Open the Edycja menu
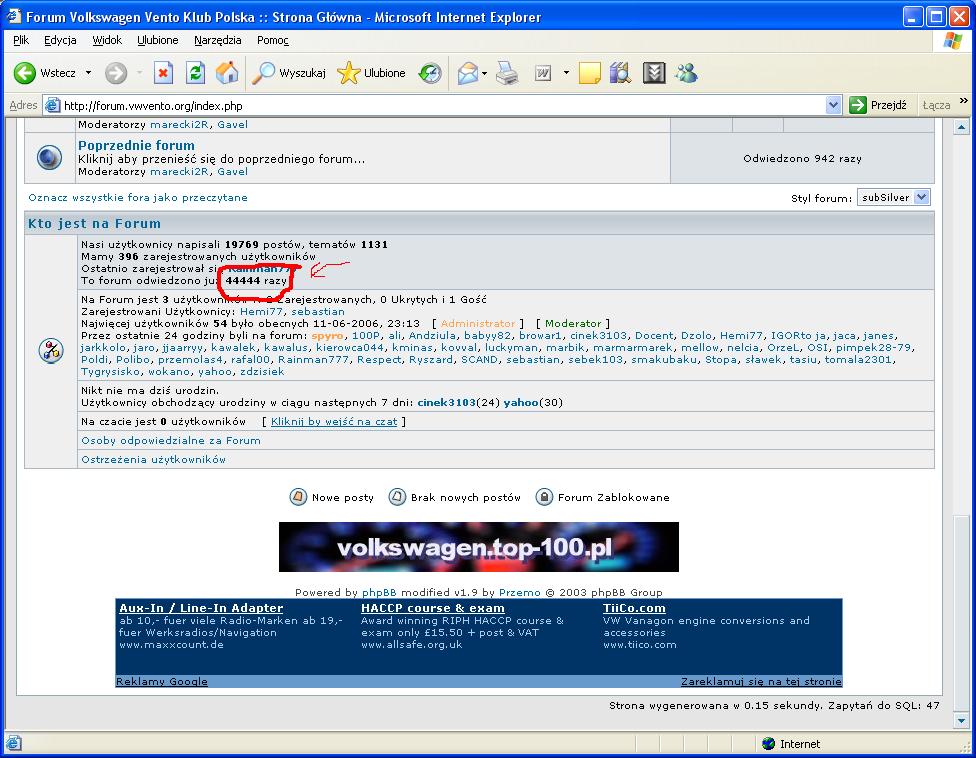The image size is (976, 758). click(60, 40)
